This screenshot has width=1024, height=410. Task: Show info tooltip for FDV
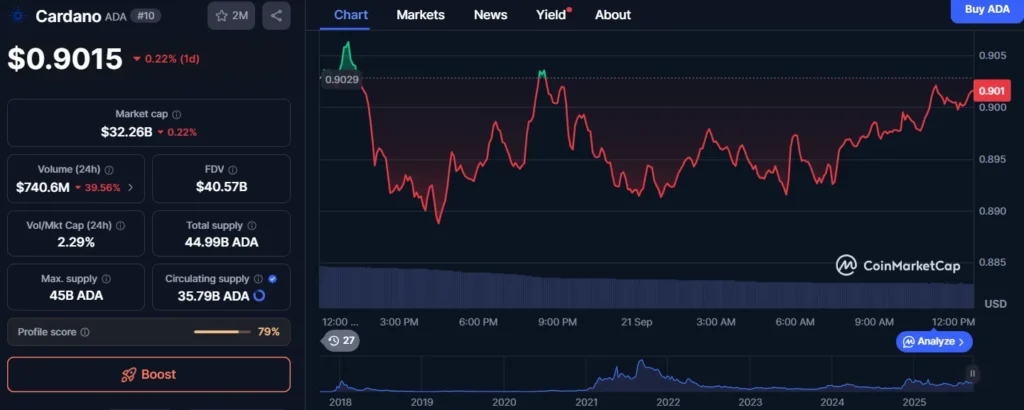[x=233, y=170]
